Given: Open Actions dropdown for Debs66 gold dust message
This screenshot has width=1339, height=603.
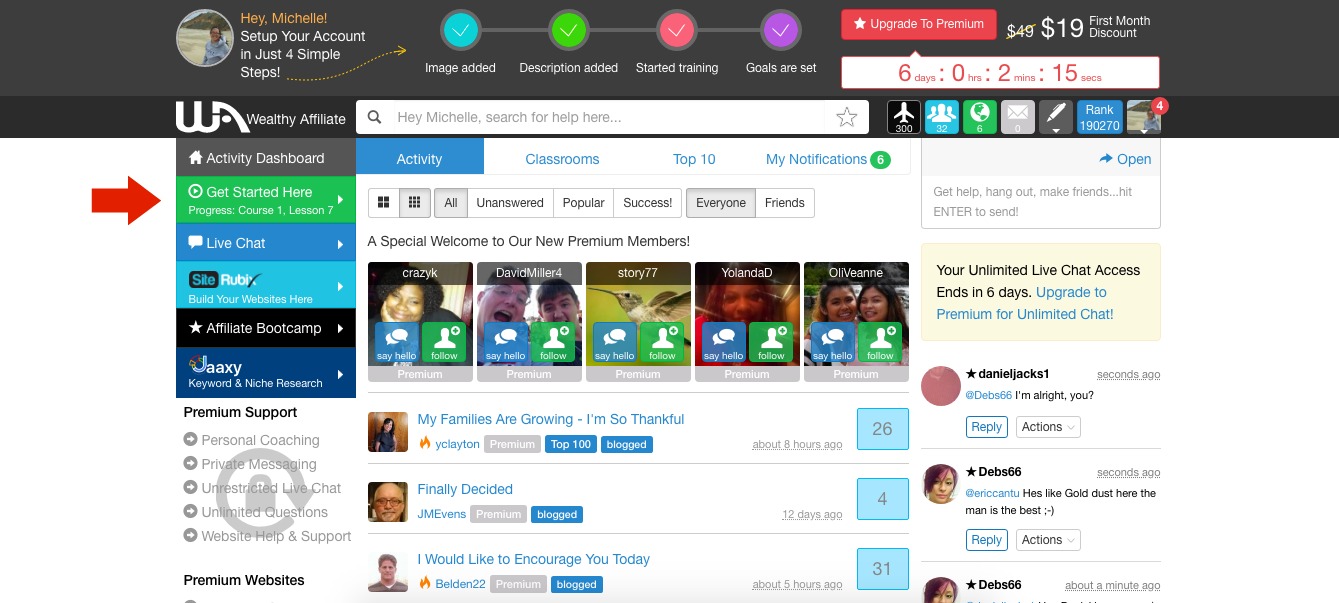Looking at the screenshot, I should click(x=1048, y=540).
